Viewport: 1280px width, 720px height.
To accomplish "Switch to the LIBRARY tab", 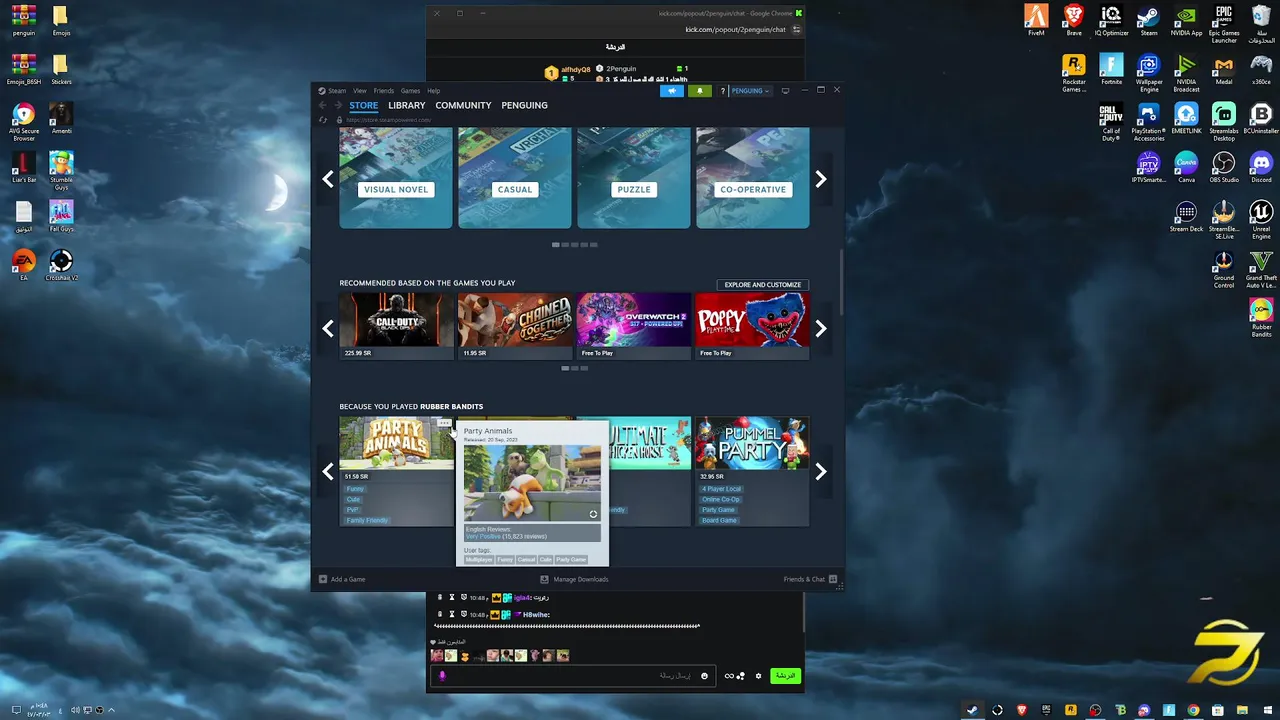I will coord(407,105).
